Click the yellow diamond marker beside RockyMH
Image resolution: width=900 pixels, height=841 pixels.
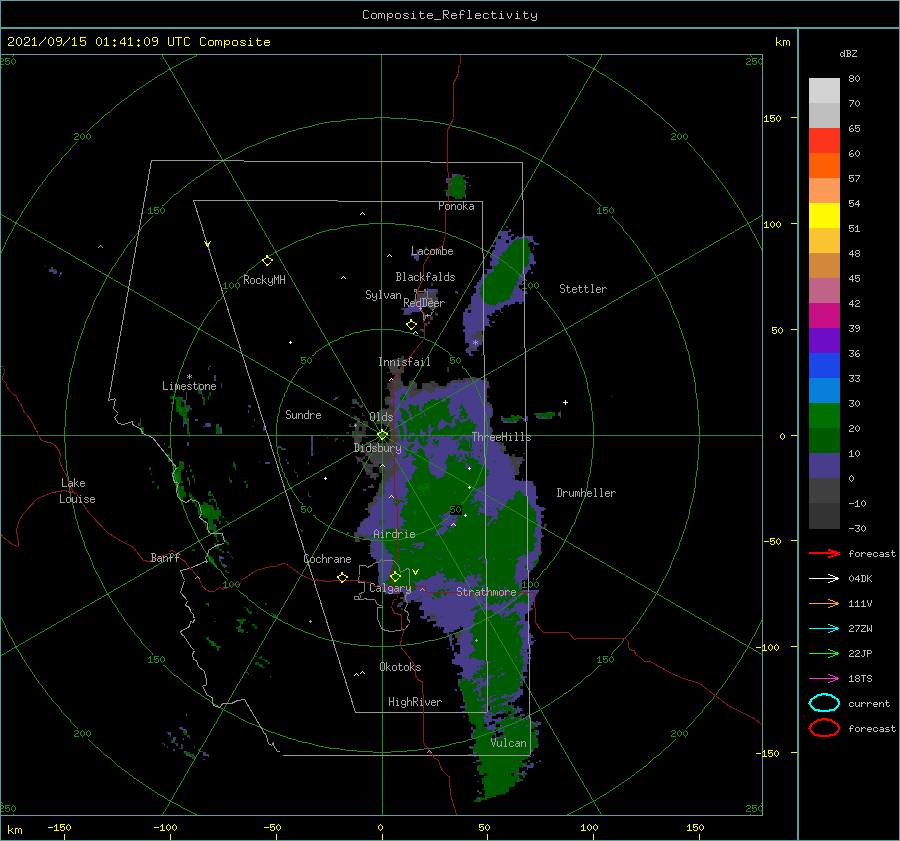pyautogui.click(x=267, y=261)
